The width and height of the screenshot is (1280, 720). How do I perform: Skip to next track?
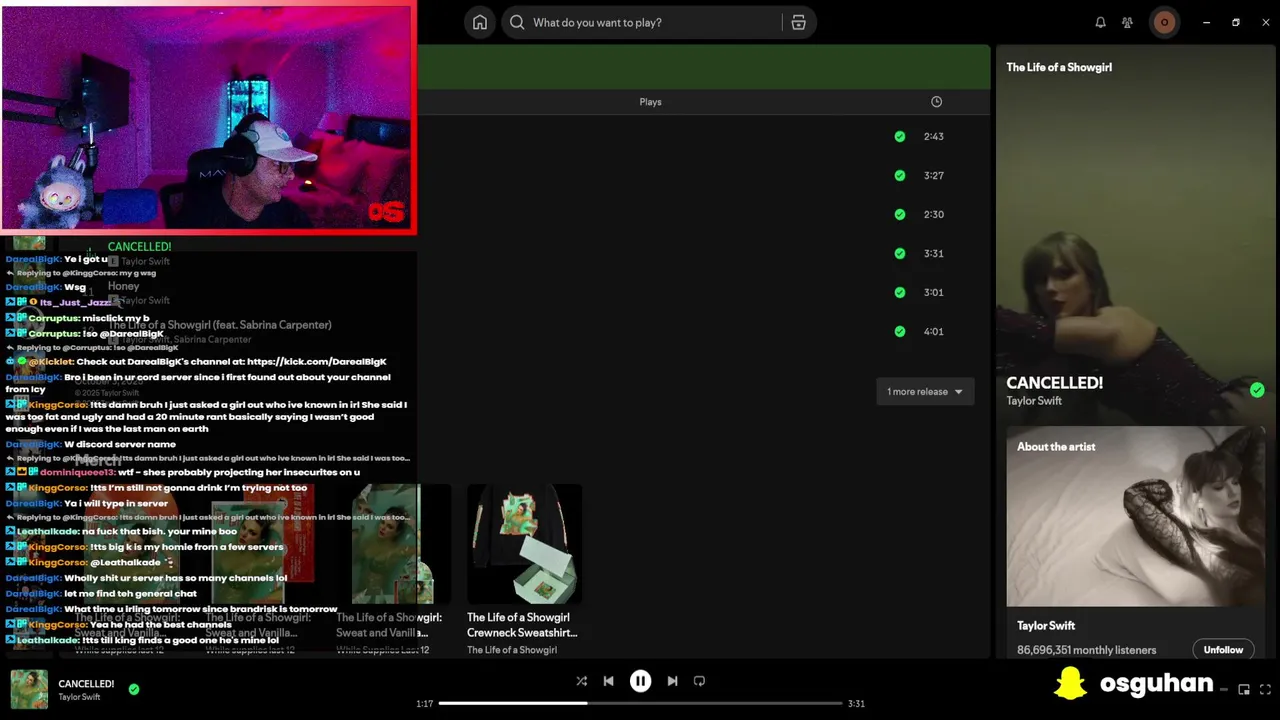pos(672,681)
